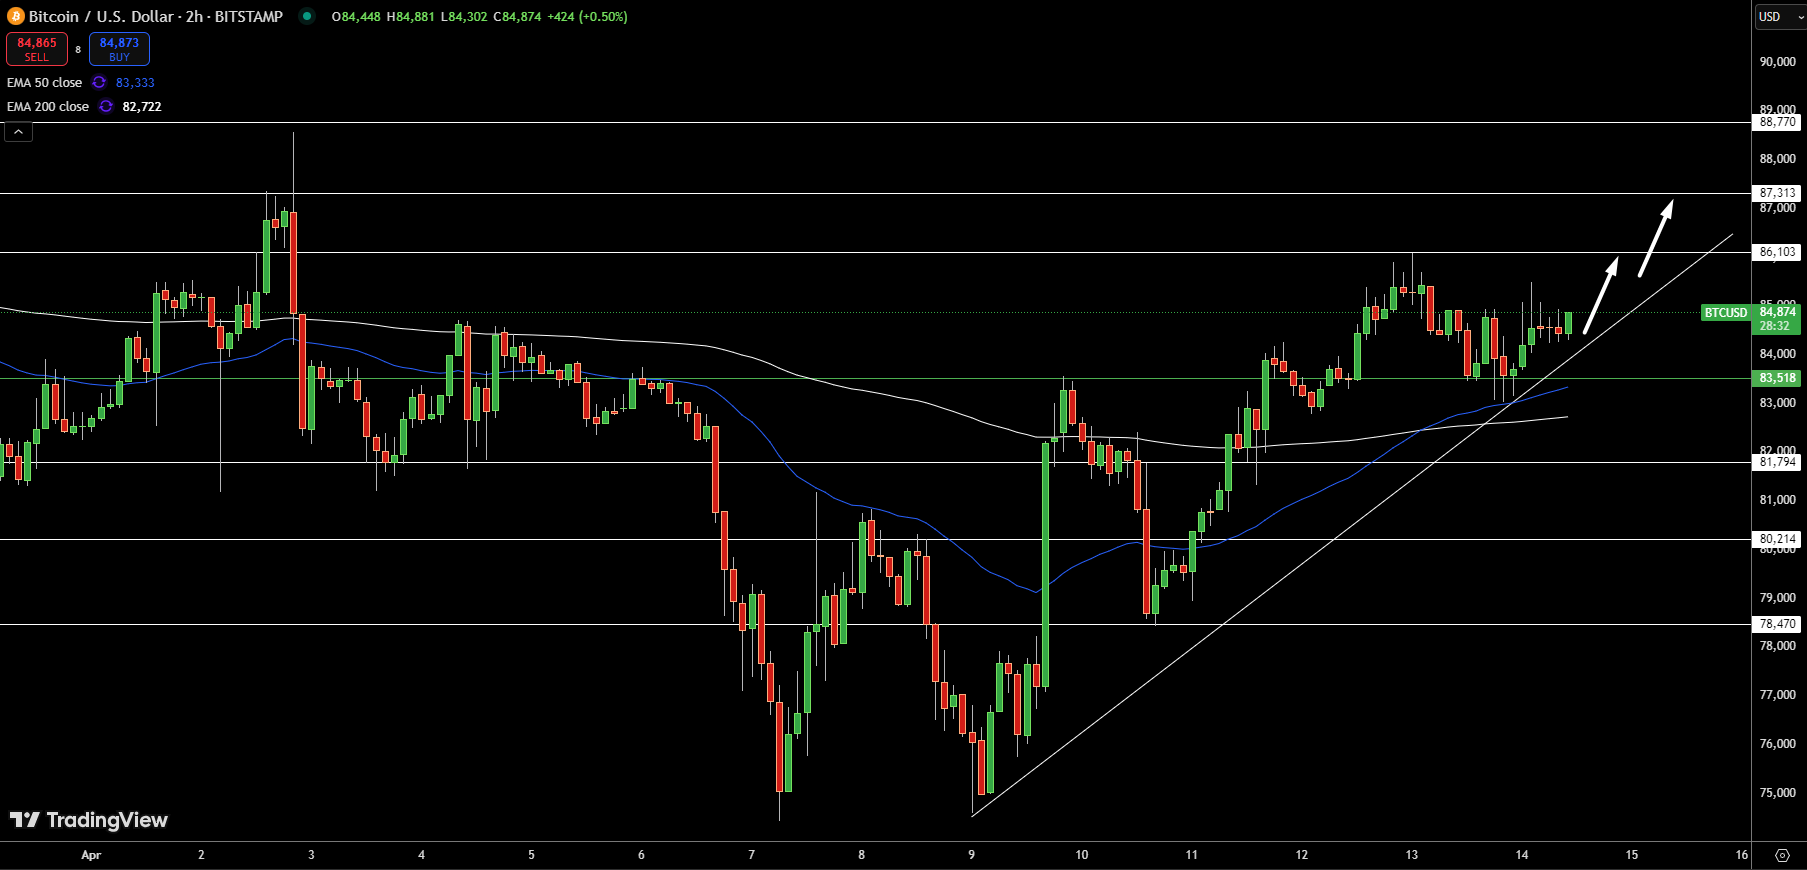Click the 83,000 price axis label
The height and width of the screenshot is (870, 1807).
point(1778,403)
